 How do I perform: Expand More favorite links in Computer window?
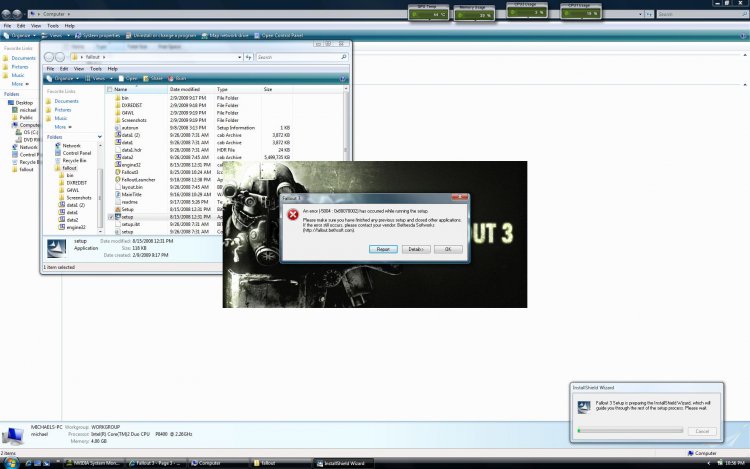tap(20, 84)
